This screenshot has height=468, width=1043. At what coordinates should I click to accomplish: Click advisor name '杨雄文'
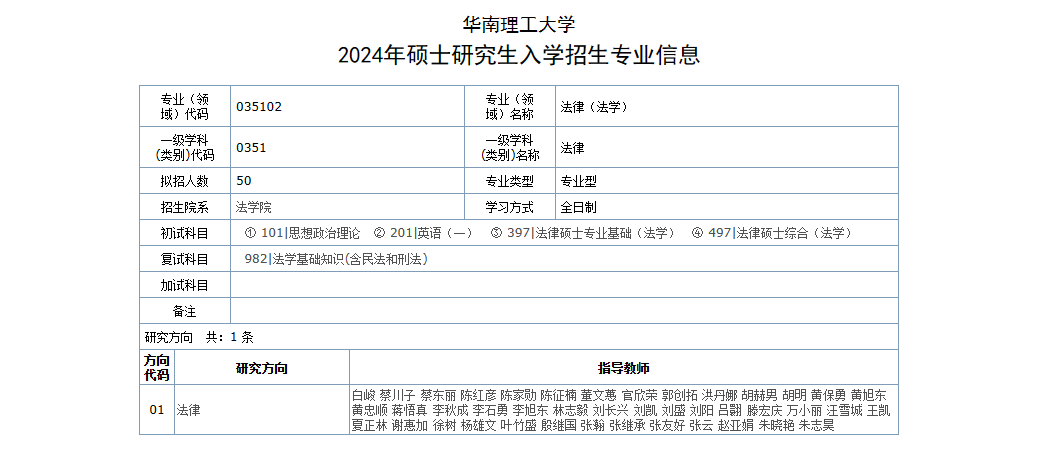(x=478, y=426)
